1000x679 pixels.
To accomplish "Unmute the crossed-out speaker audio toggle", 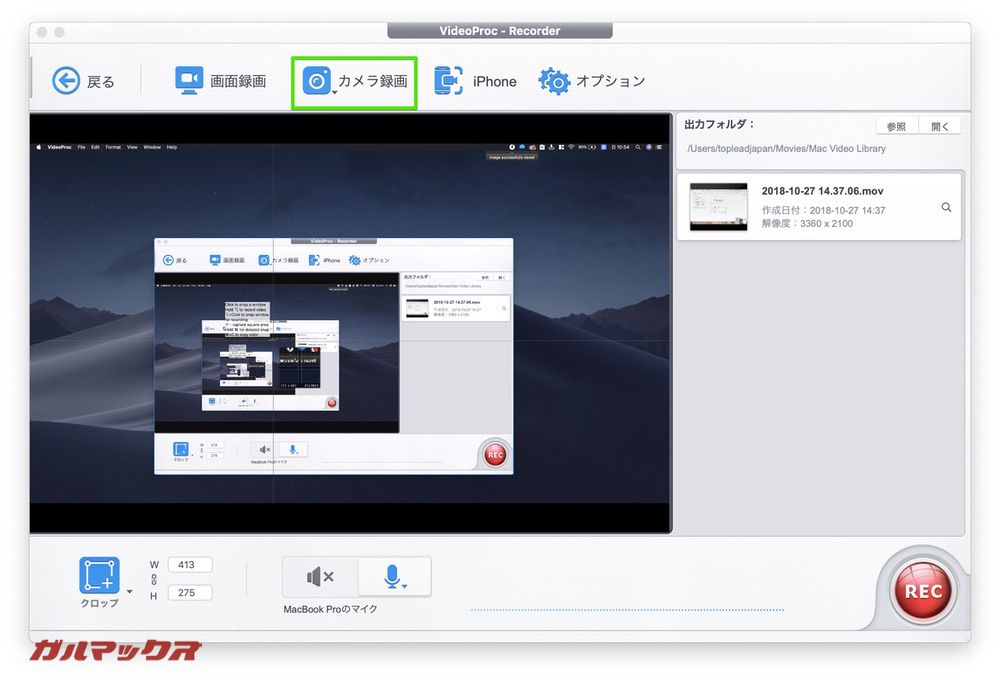I will click(318, 576).
